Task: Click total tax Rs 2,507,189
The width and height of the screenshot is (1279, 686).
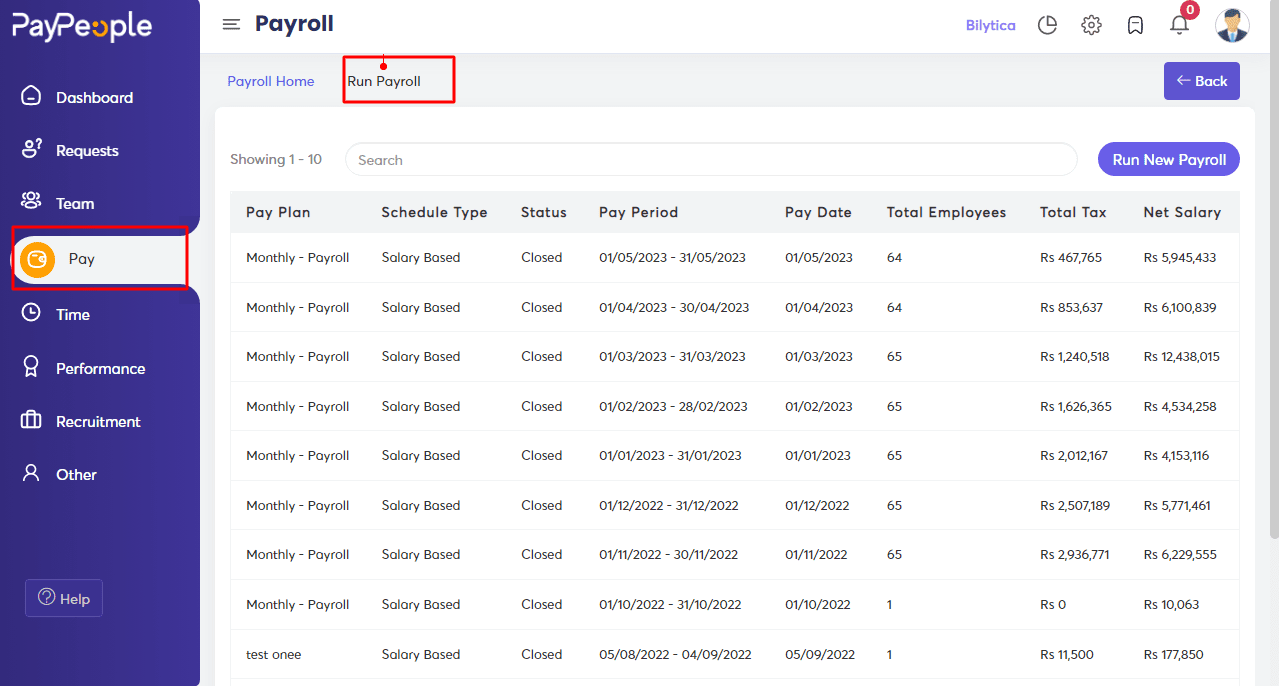Action: [x=1075, y=506]
